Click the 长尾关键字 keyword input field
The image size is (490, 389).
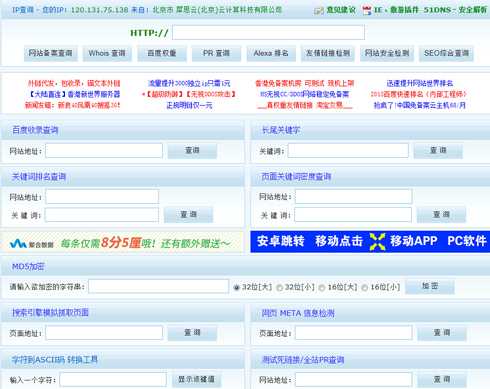[348, 151]
